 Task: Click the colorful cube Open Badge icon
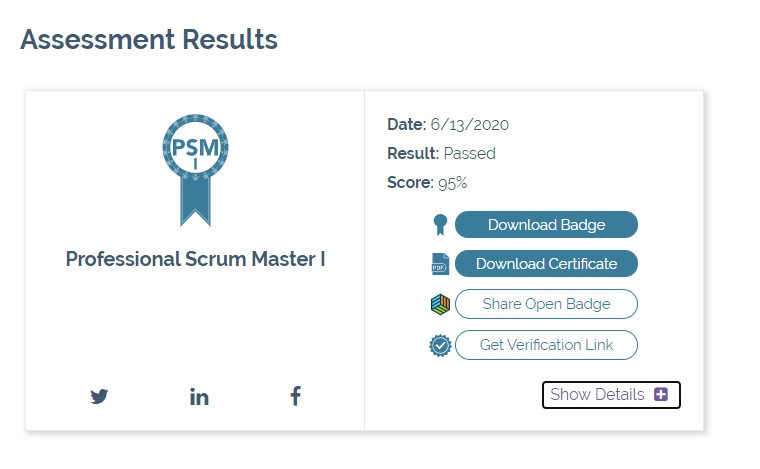pos(440,304)
